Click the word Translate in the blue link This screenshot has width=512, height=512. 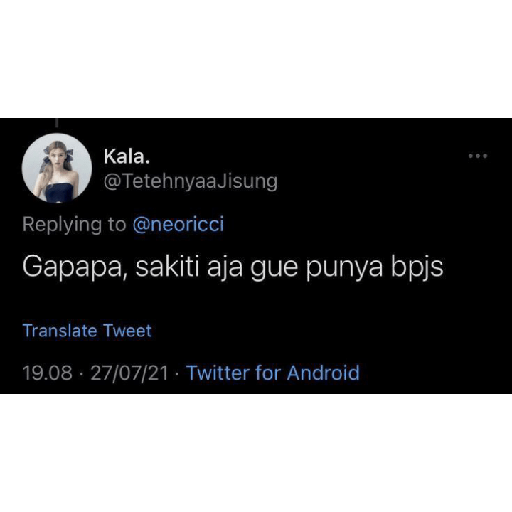(59, 331)
